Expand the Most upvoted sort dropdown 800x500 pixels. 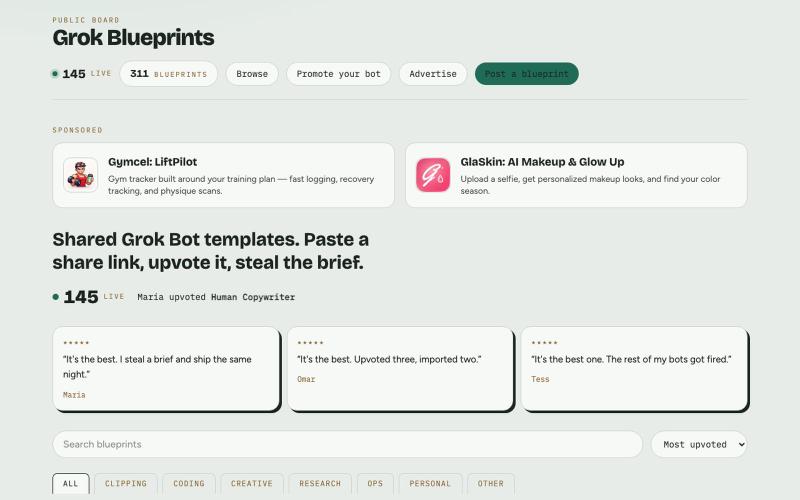(699, 444)
